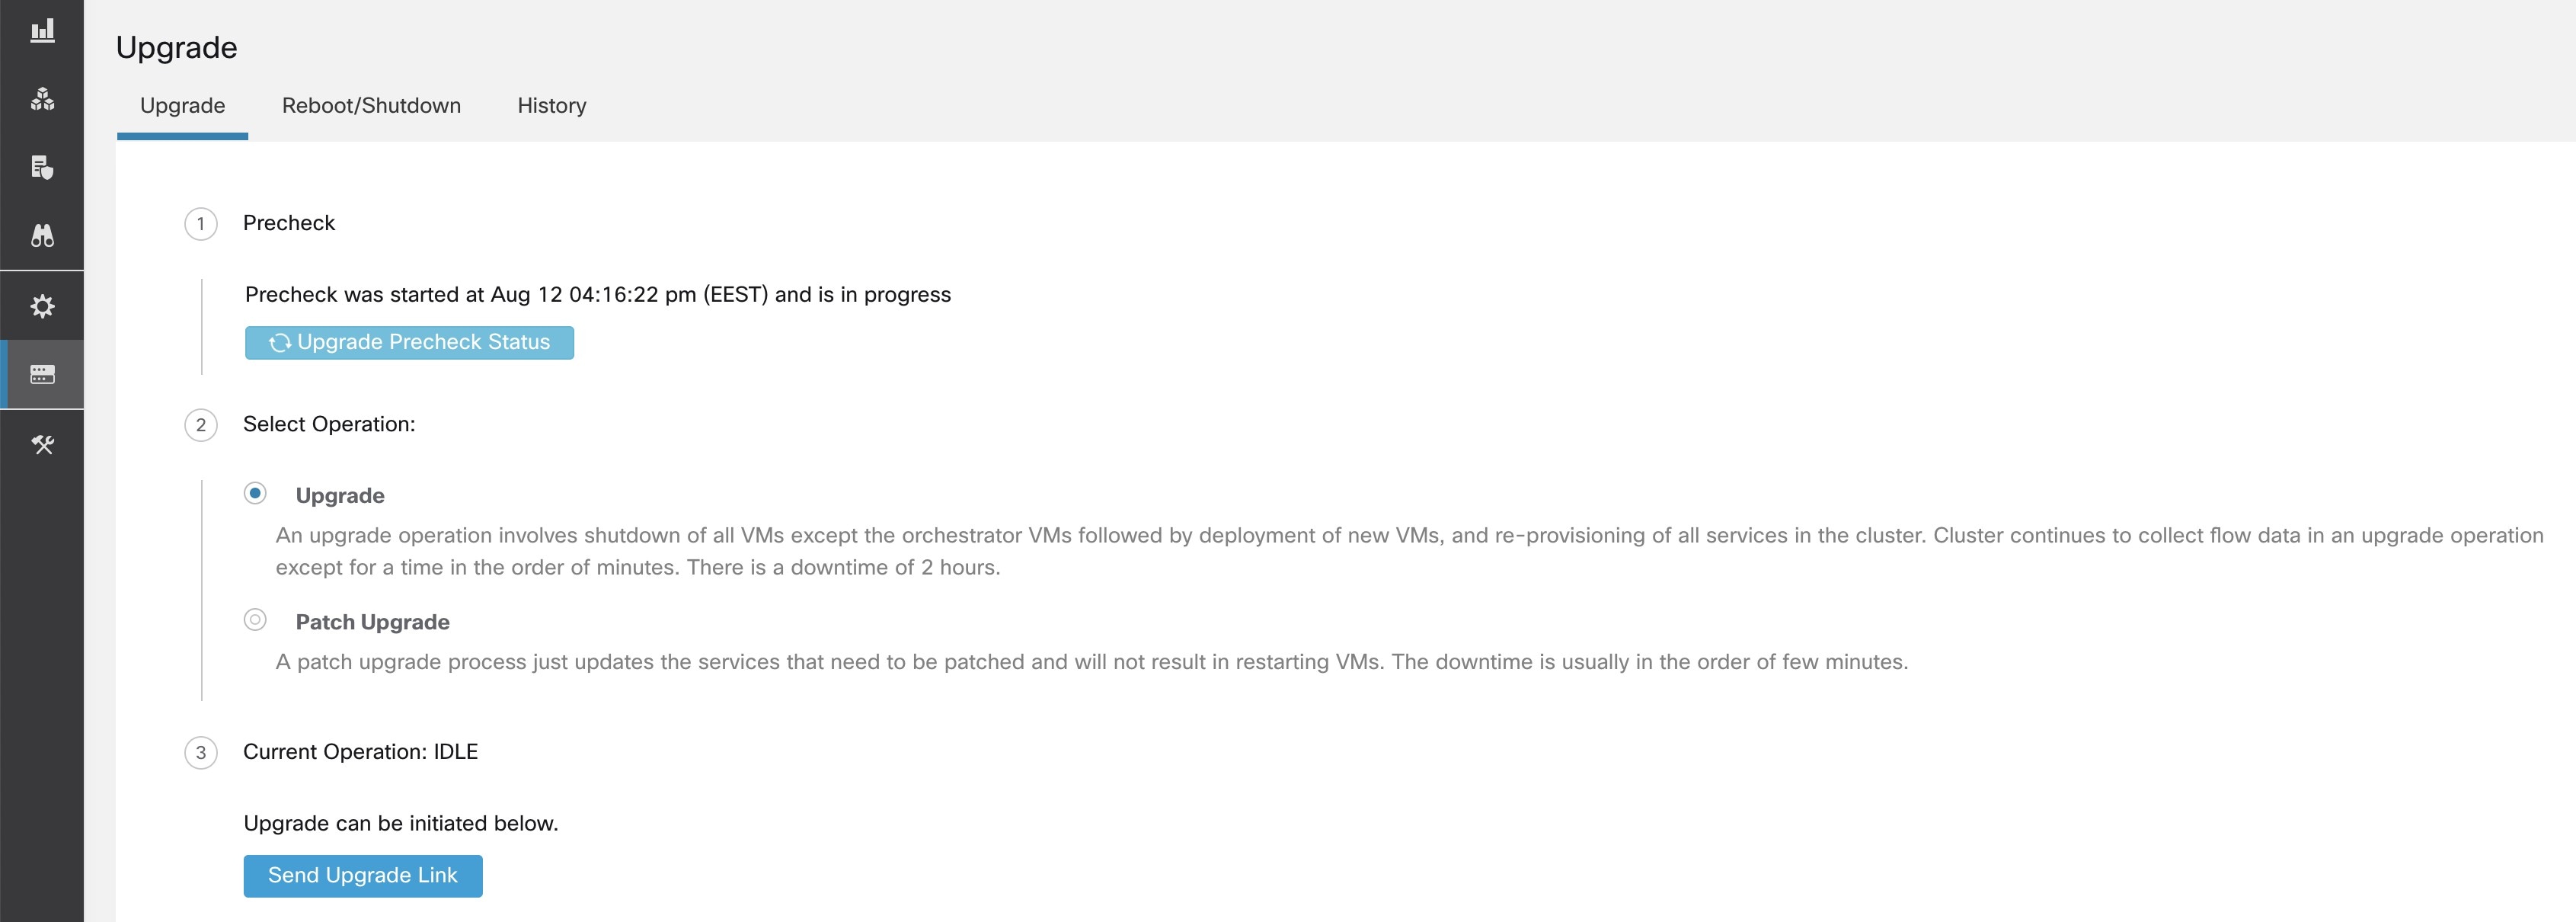
Task: Click the Send Upgrade Link button
Action: [363, 874]
